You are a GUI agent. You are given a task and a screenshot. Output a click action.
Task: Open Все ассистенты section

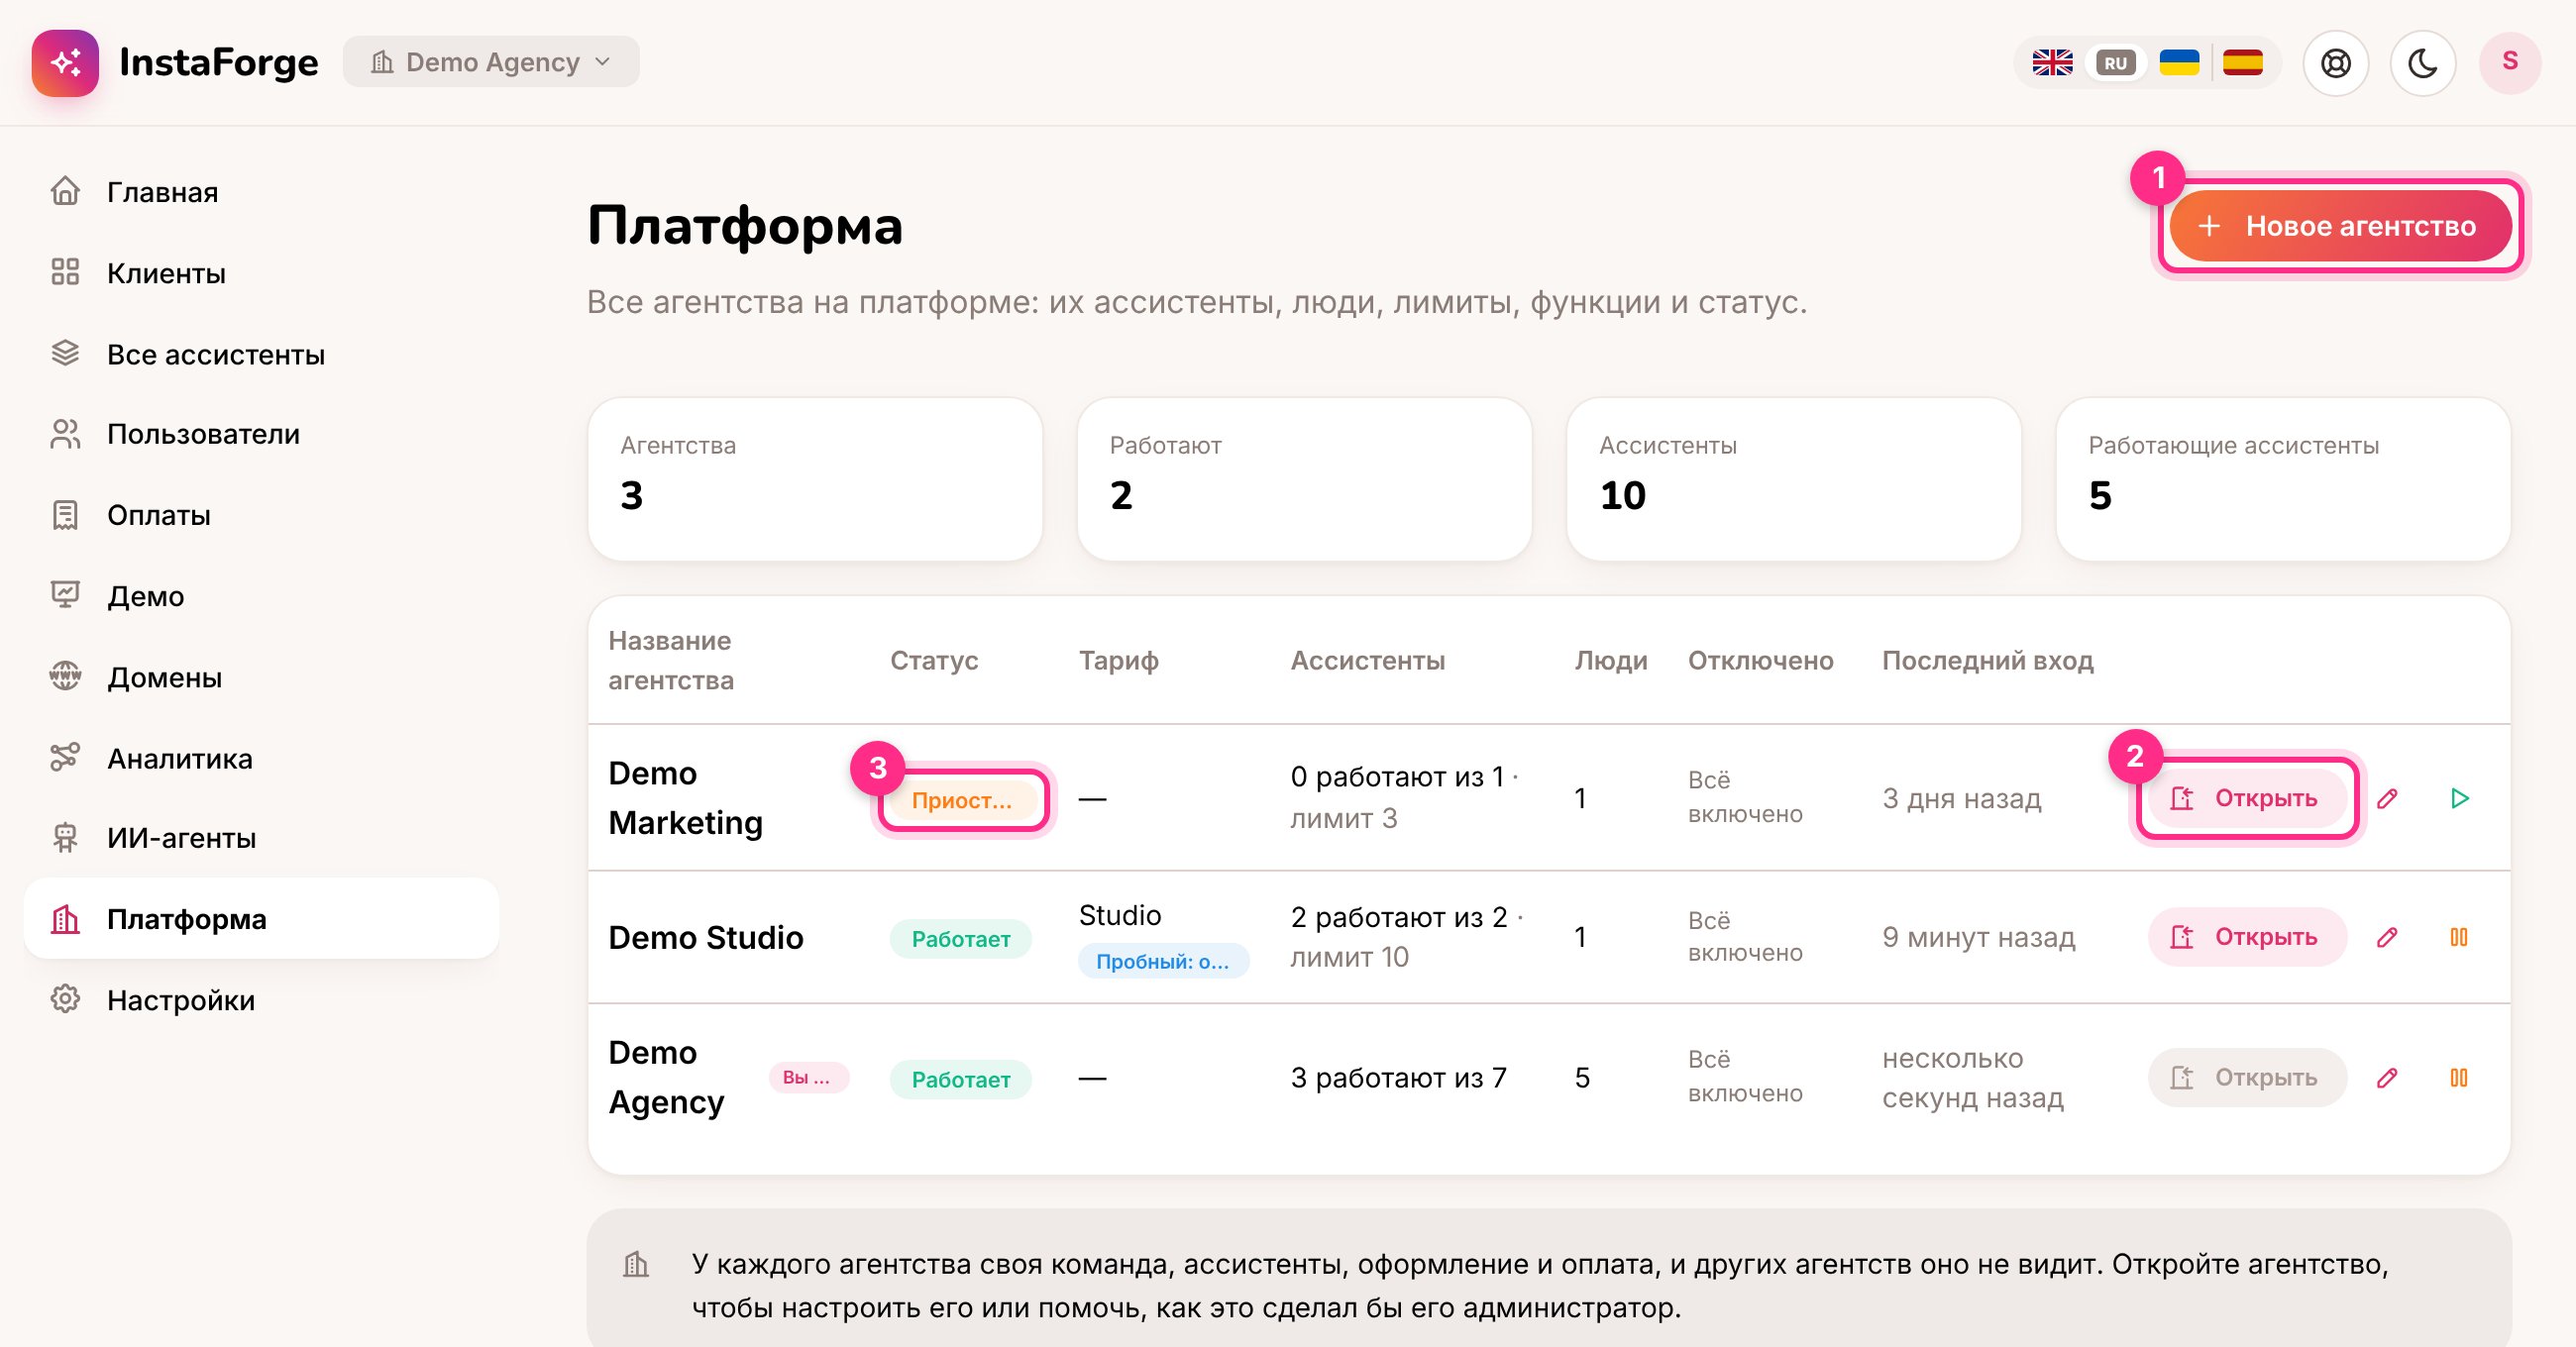point(262,354)
